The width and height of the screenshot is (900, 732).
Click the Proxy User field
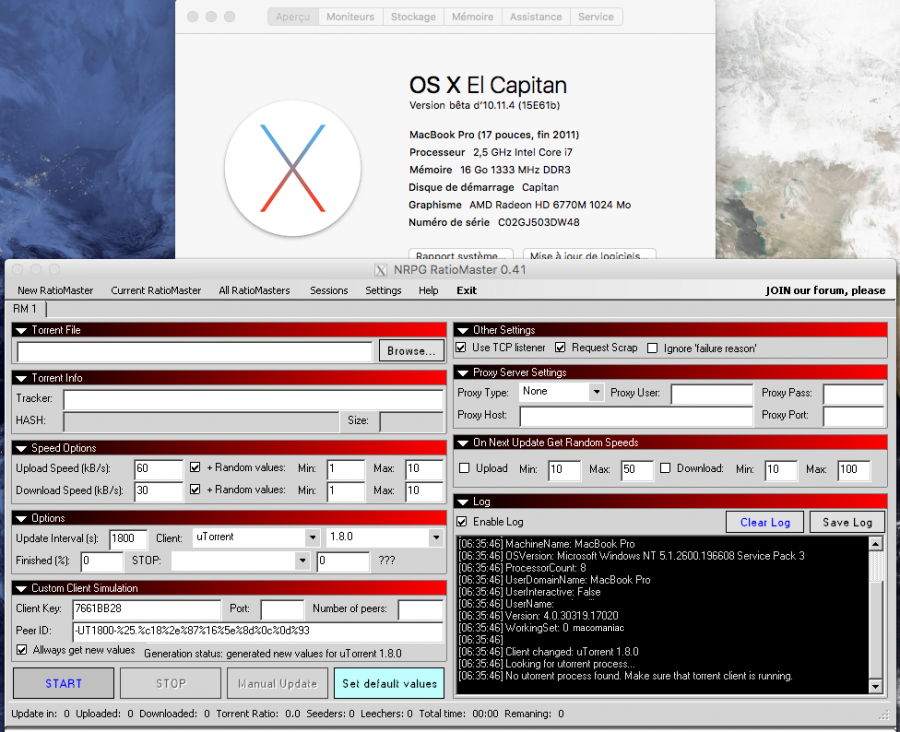tap(712, 394)
